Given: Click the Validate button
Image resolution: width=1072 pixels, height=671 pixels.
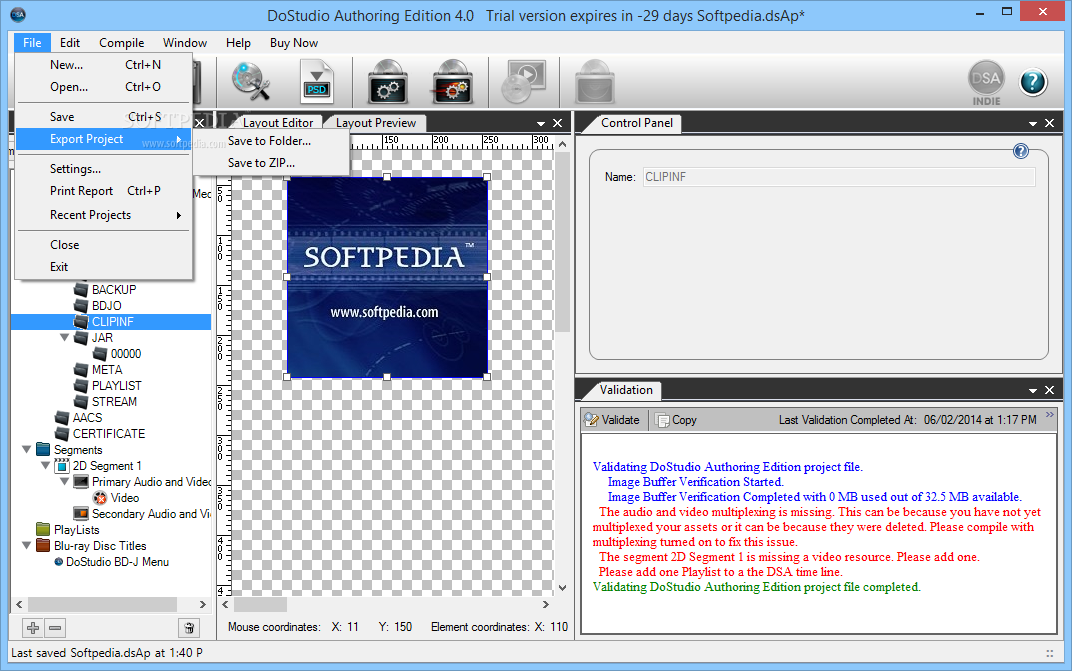Looking at the screenshot, I should 612,420.
